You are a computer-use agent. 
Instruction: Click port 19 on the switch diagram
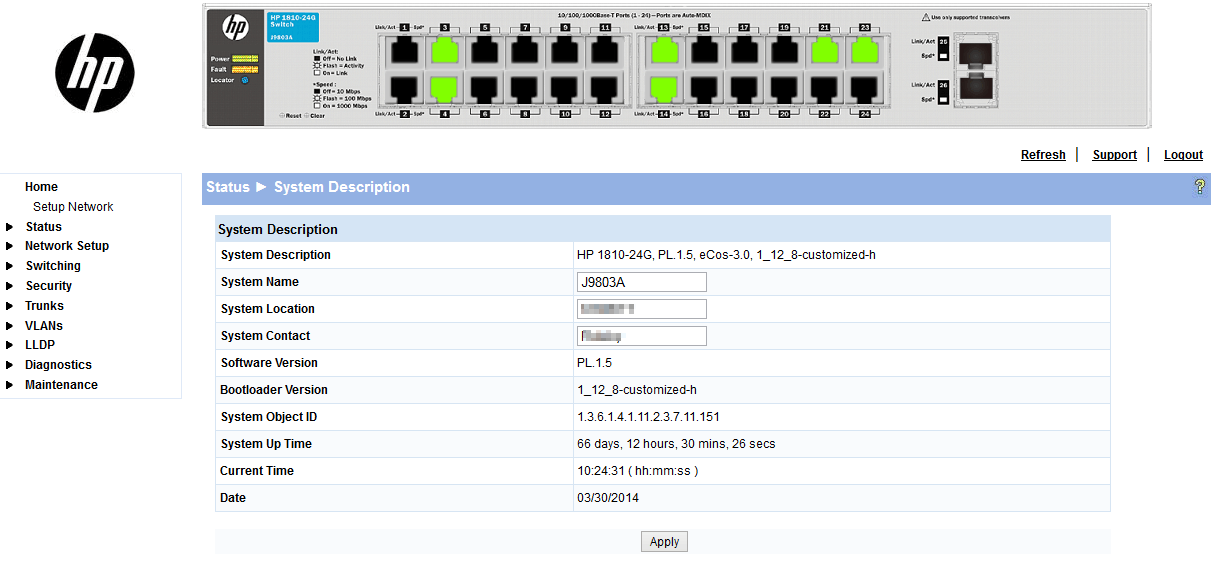[x=784, y=51]
